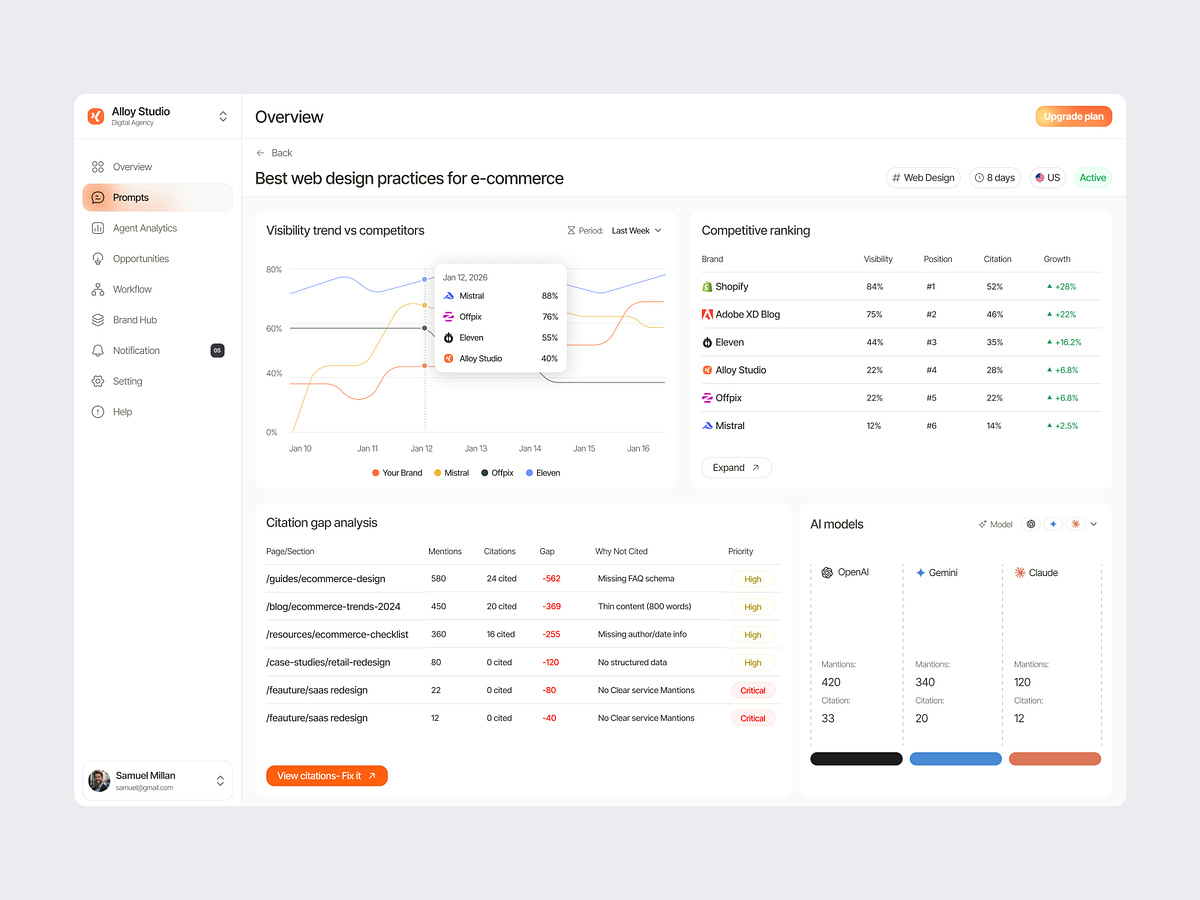Click the Jan 12 marker on the blue line

coord(425,280)
